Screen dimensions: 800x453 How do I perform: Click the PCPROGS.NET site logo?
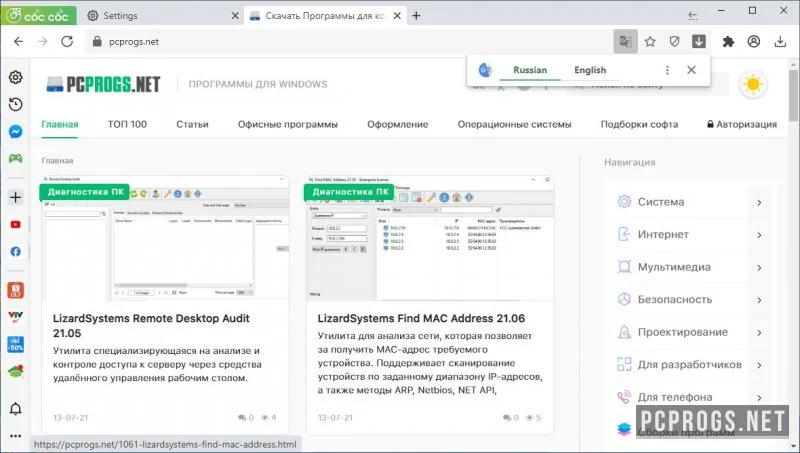click(103, 84)
